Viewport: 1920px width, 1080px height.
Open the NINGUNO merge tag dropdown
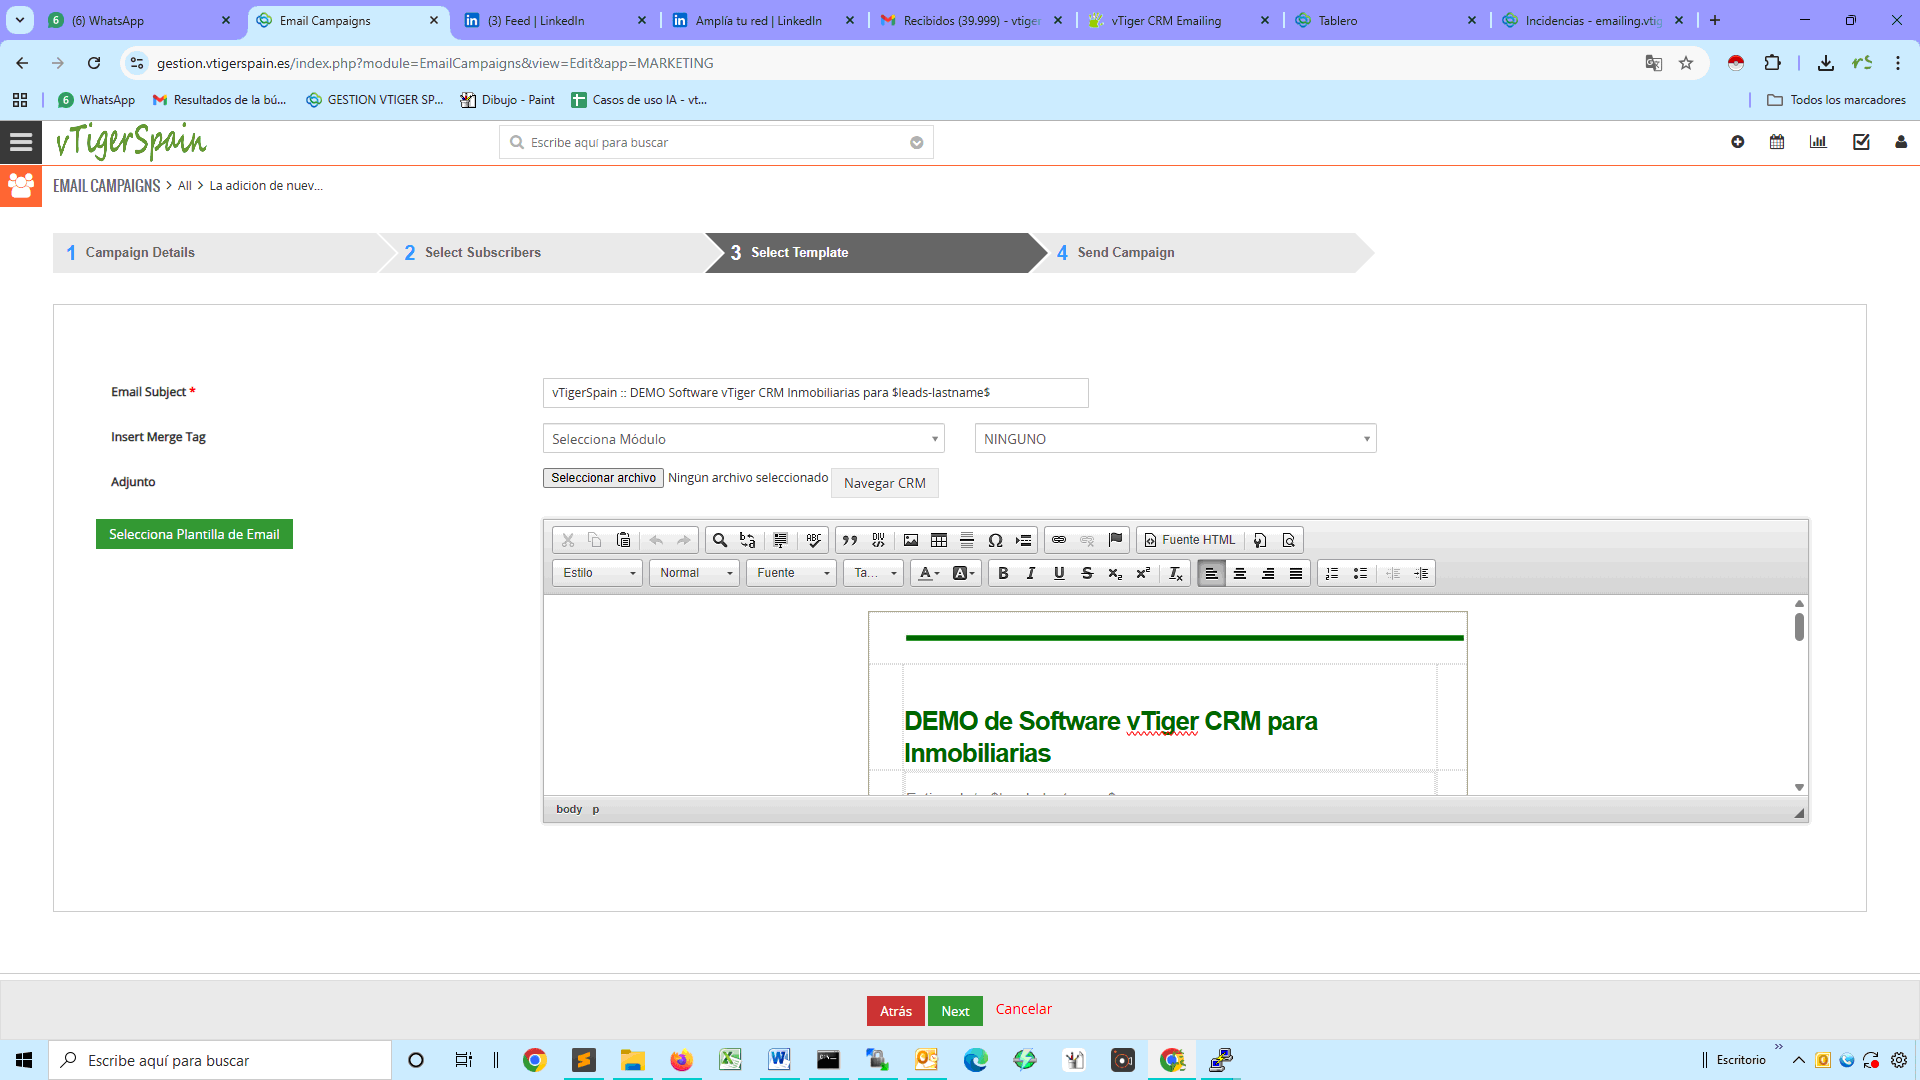(1175, 438)
